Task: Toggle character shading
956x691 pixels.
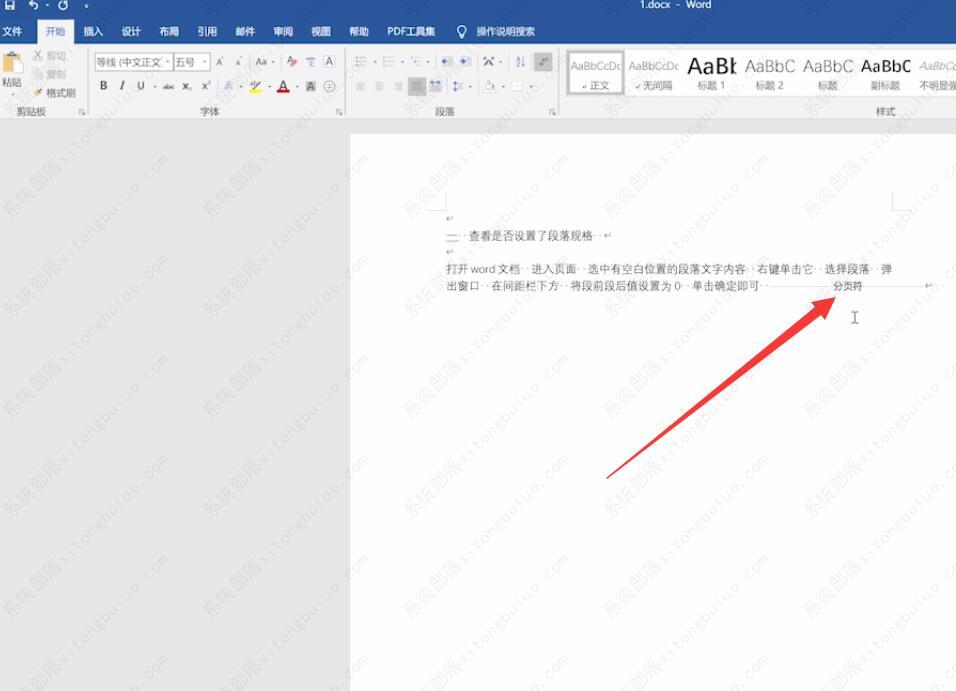Action: point(310,87)
